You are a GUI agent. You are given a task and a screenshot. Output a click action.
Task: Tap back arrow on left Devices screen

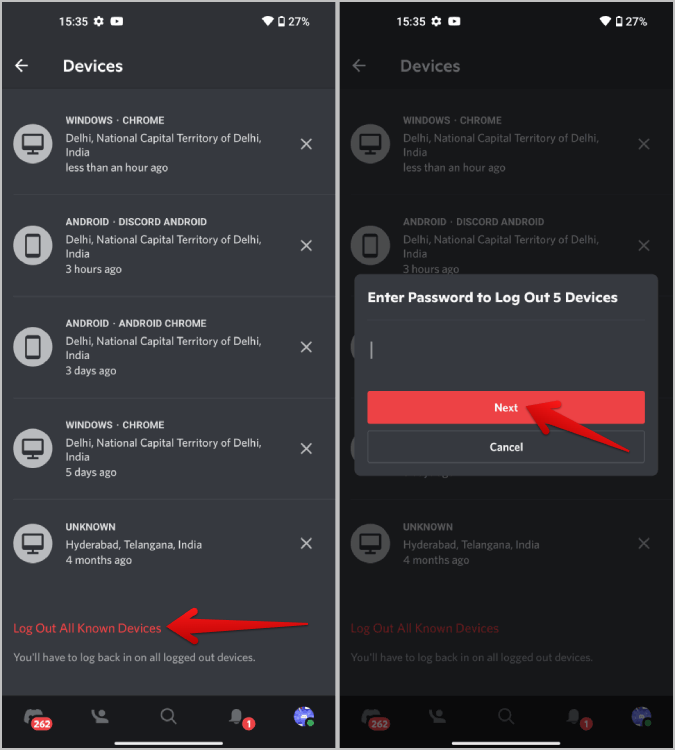pos(22,66)
